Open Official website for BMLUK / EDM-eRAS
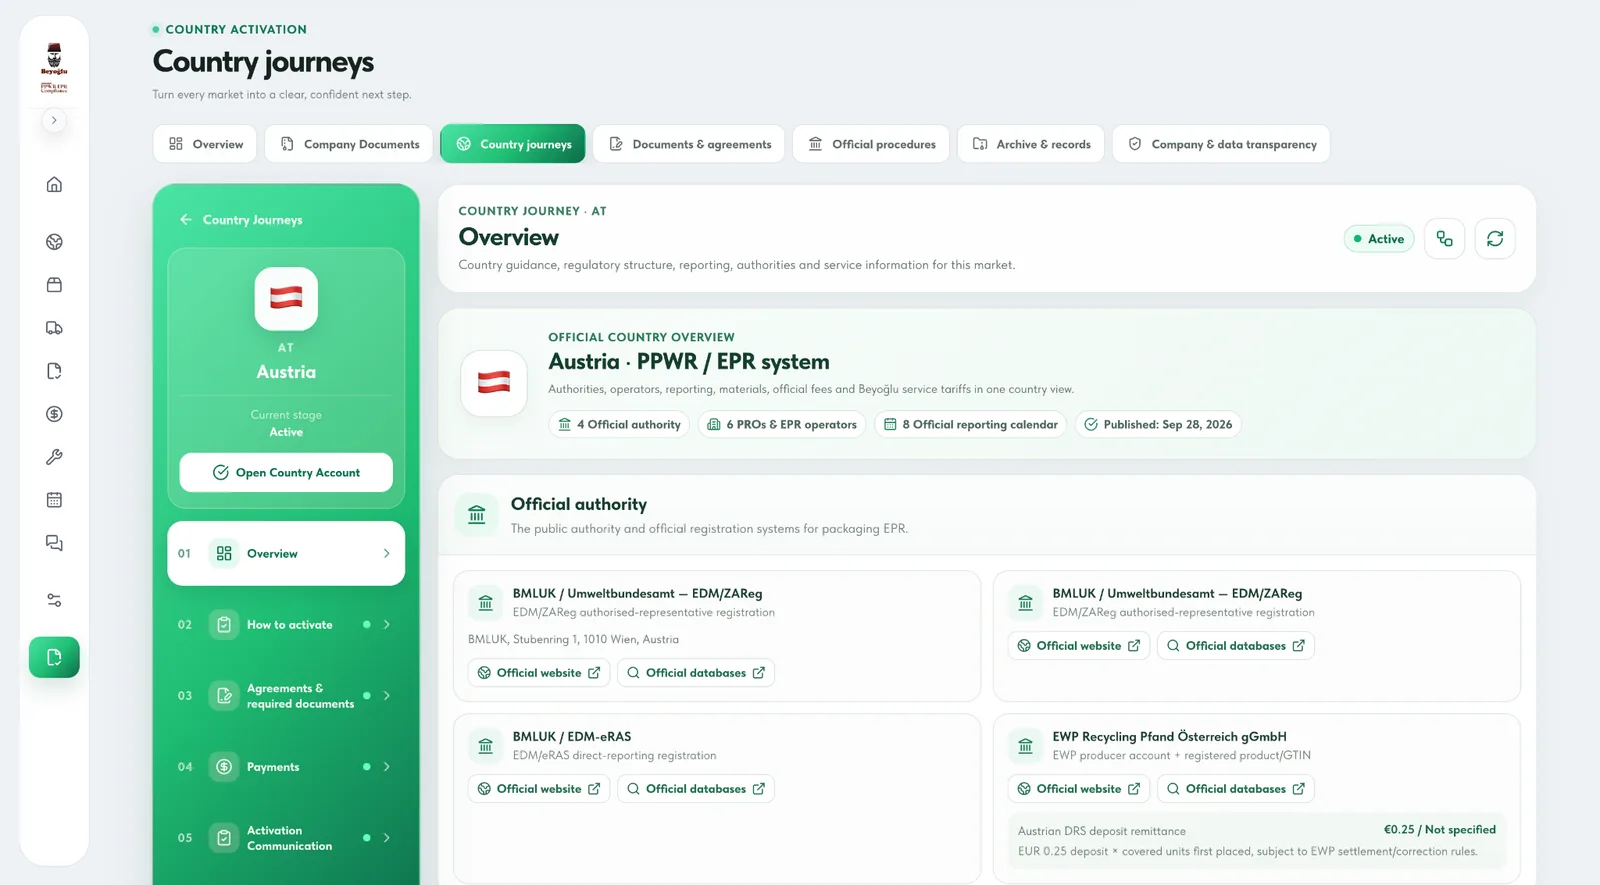Image resolution: width=1600 pixels, height=885 pixels. point(539,789)
